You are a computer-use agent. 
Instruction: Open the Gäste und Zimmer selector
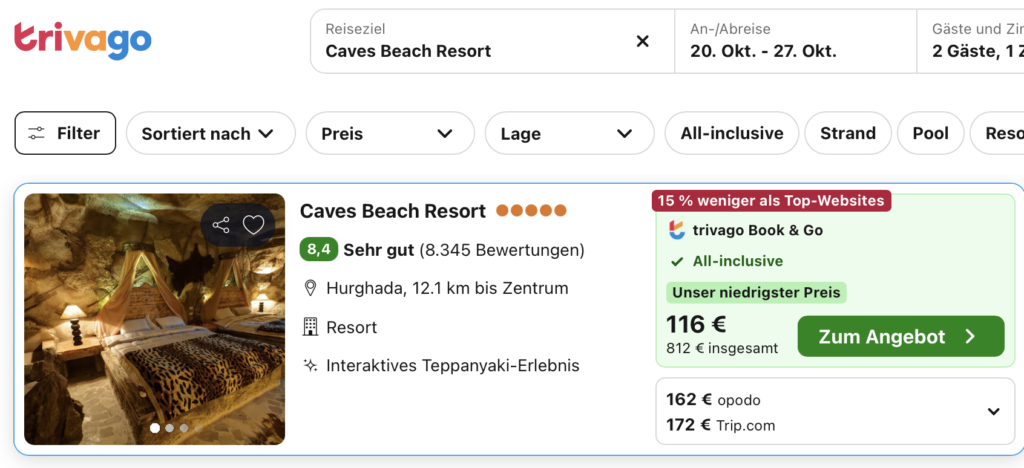[970, 41]
